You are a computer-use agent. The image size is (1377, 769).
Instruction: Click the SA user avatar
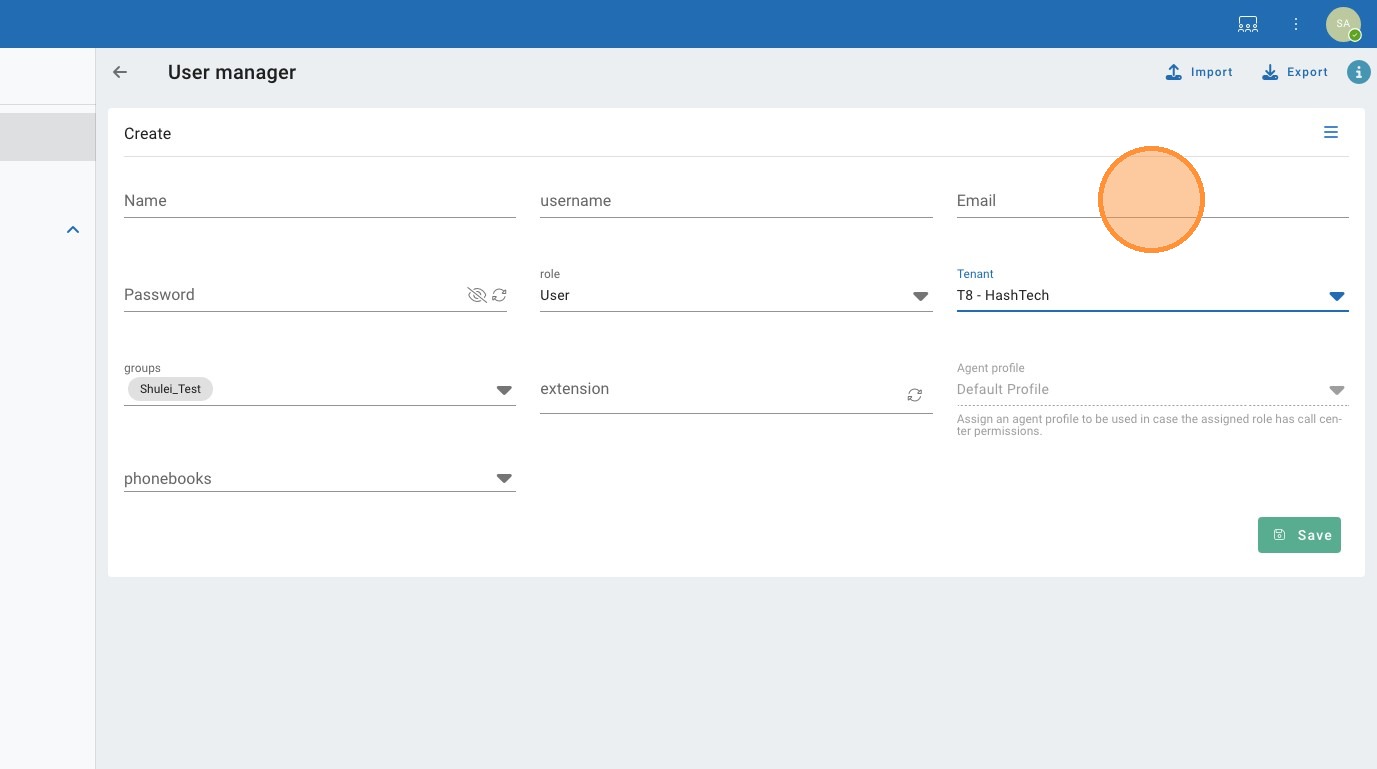1342,24
